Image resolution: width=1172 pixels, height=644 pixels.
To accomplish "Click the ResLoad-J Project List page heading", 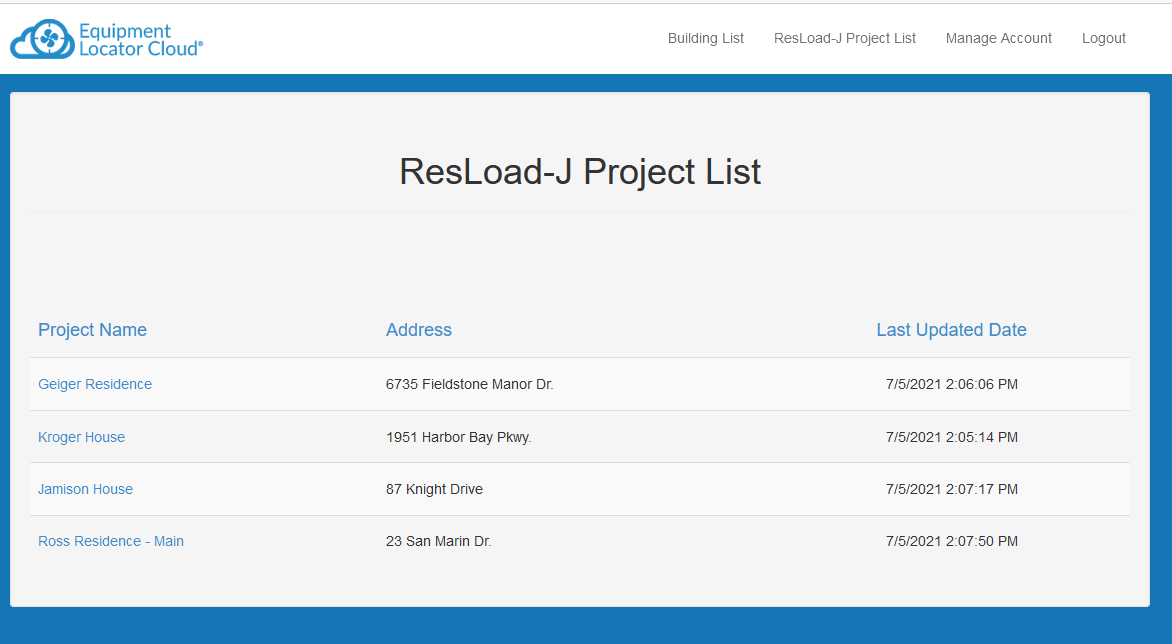I will 580,172.
